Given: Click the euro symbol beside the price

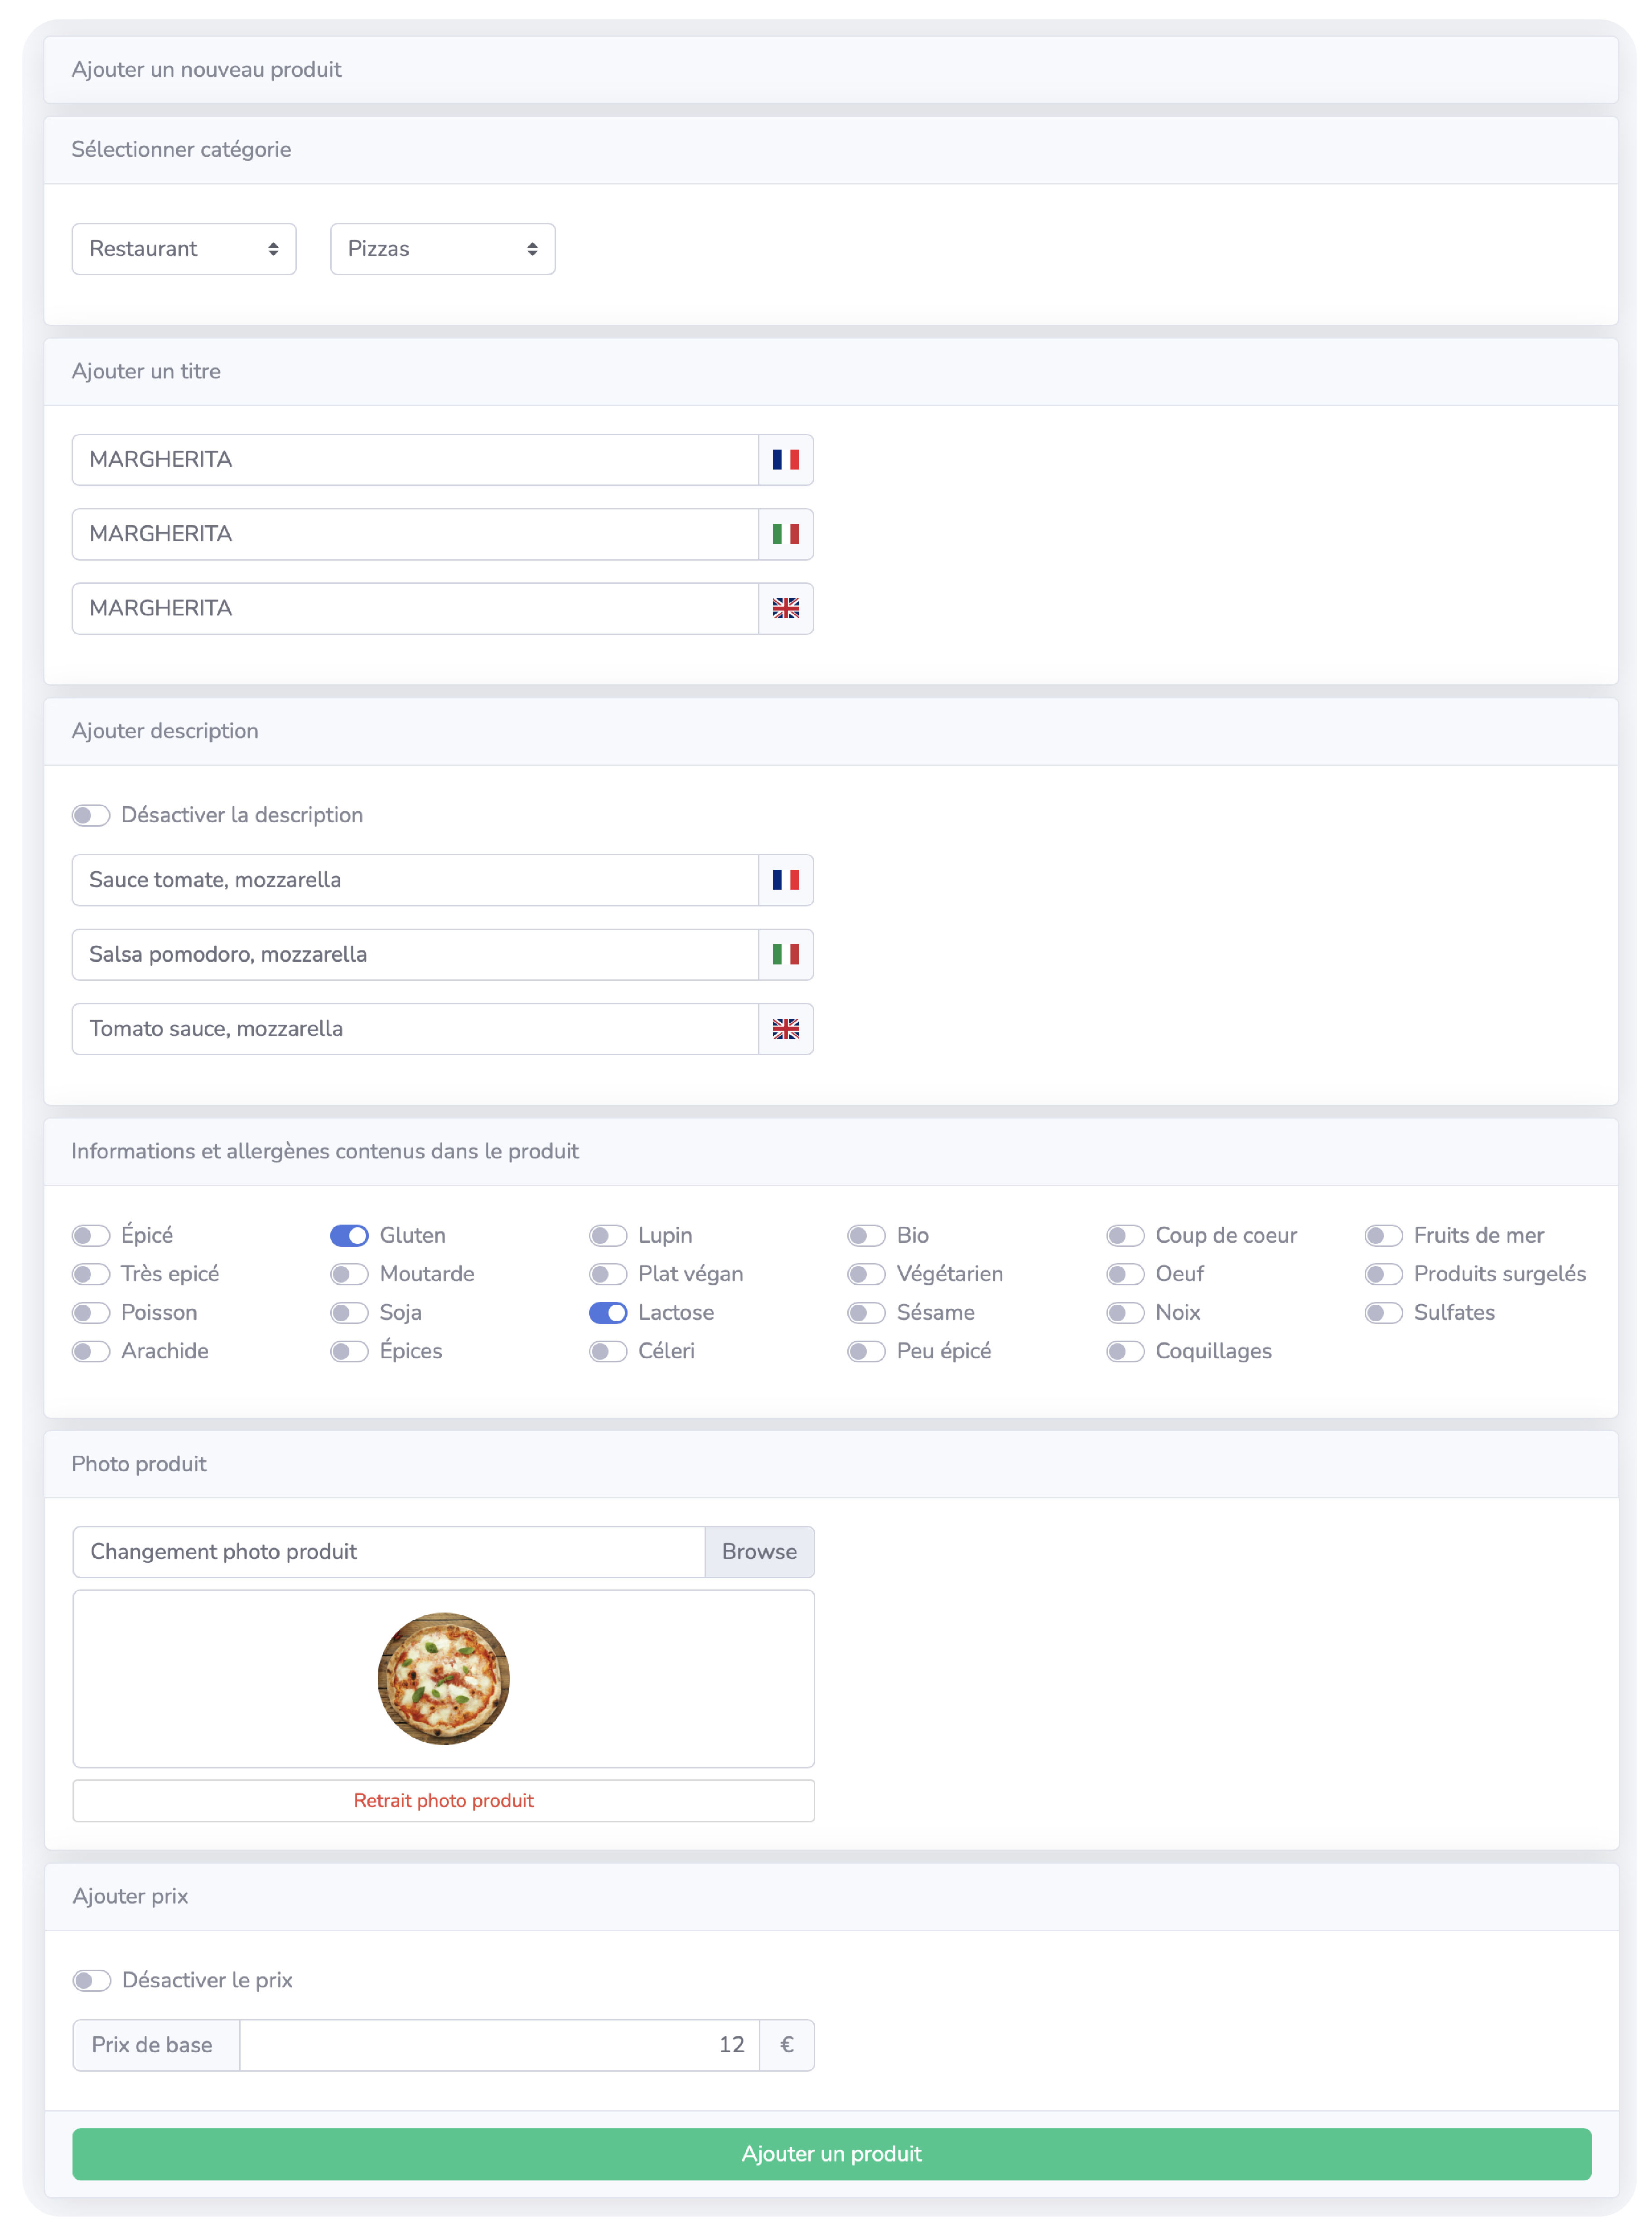Looking at the screenshot, I should click(x=786, y=2045).
